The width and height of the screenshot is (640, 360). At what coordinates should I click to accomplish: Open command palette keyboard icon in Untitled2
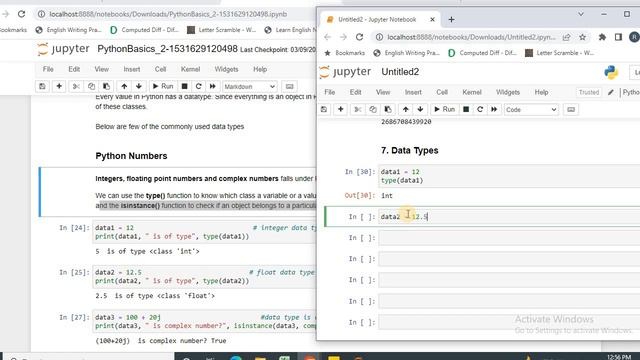tap(571, 109)
